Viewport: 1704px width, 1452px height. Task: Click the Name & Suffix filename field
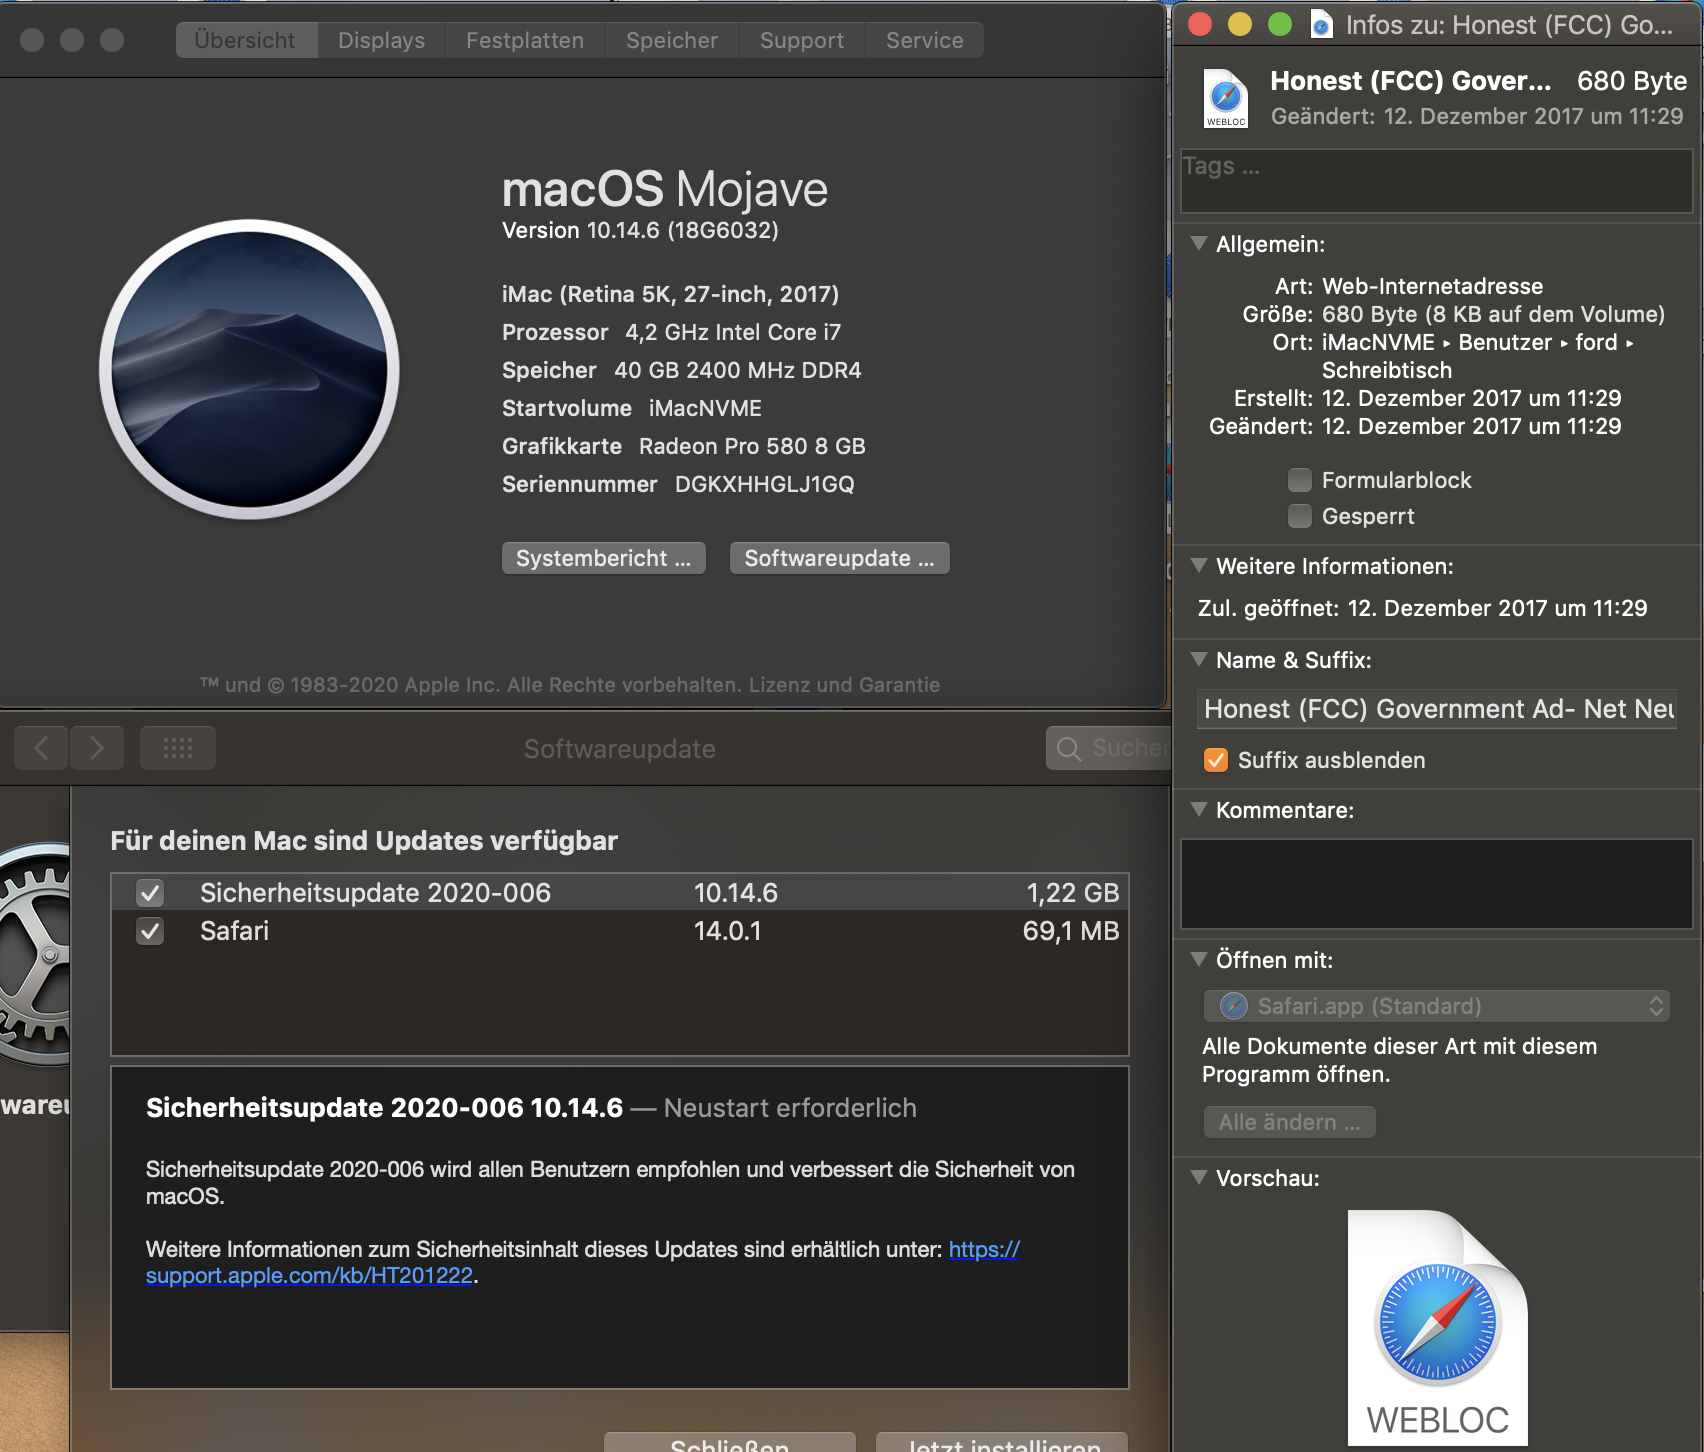pyautogui.click(x=1436, y=709)
